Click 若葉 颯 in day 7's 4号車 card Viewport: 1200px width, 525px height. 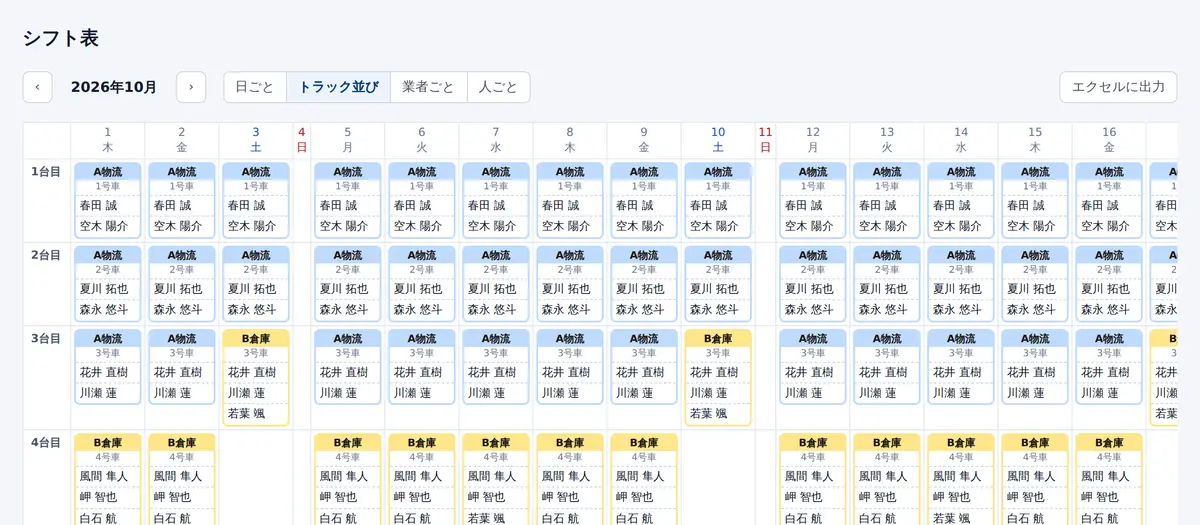point(487,518)
